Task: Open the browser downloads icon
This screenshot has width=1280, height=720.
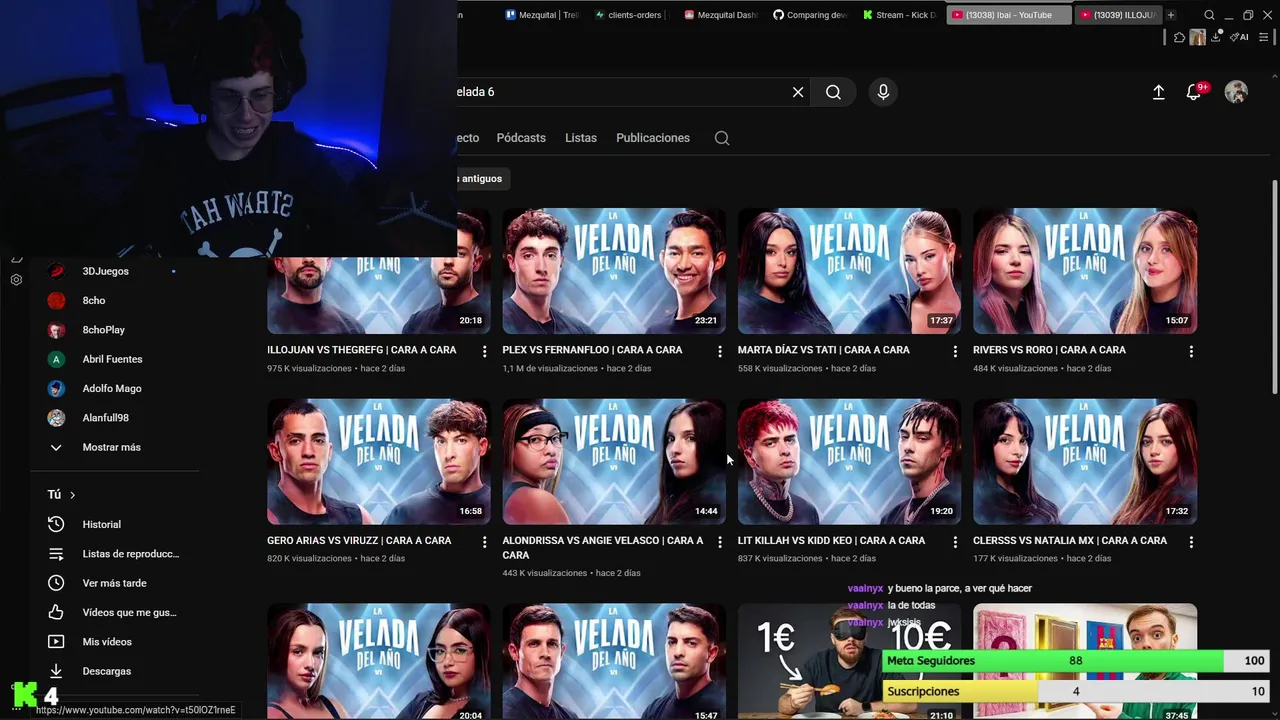Action: pyautogui.click(x=1217, y=37)
